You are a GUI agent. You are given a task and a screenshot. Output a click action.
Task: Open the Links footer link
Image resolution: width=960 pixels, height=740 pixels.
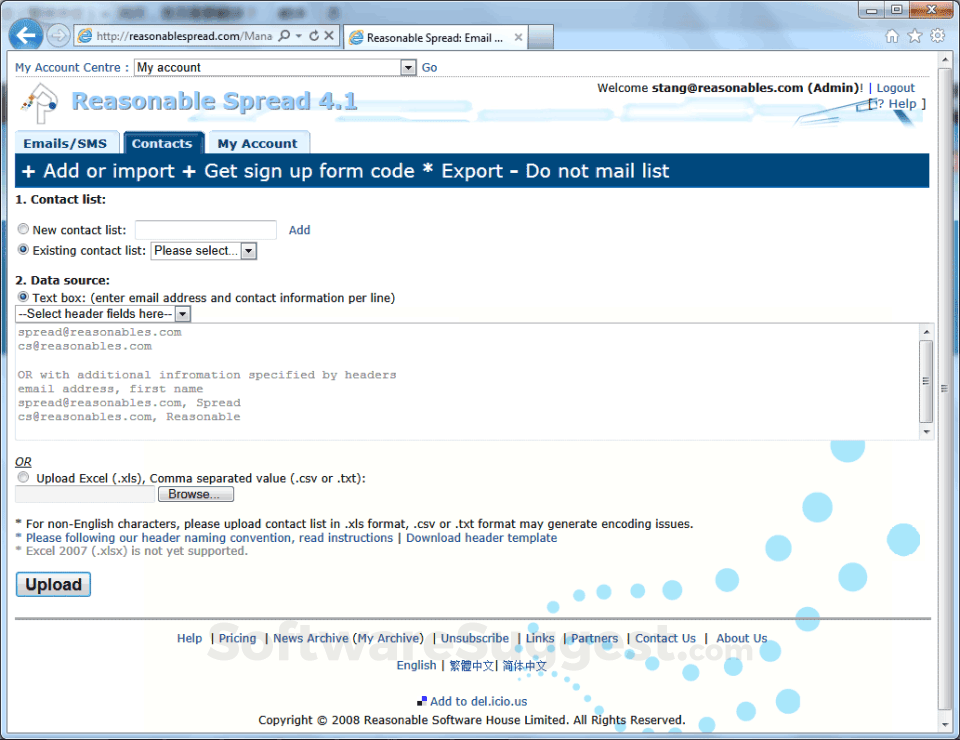tap(540, 638)
